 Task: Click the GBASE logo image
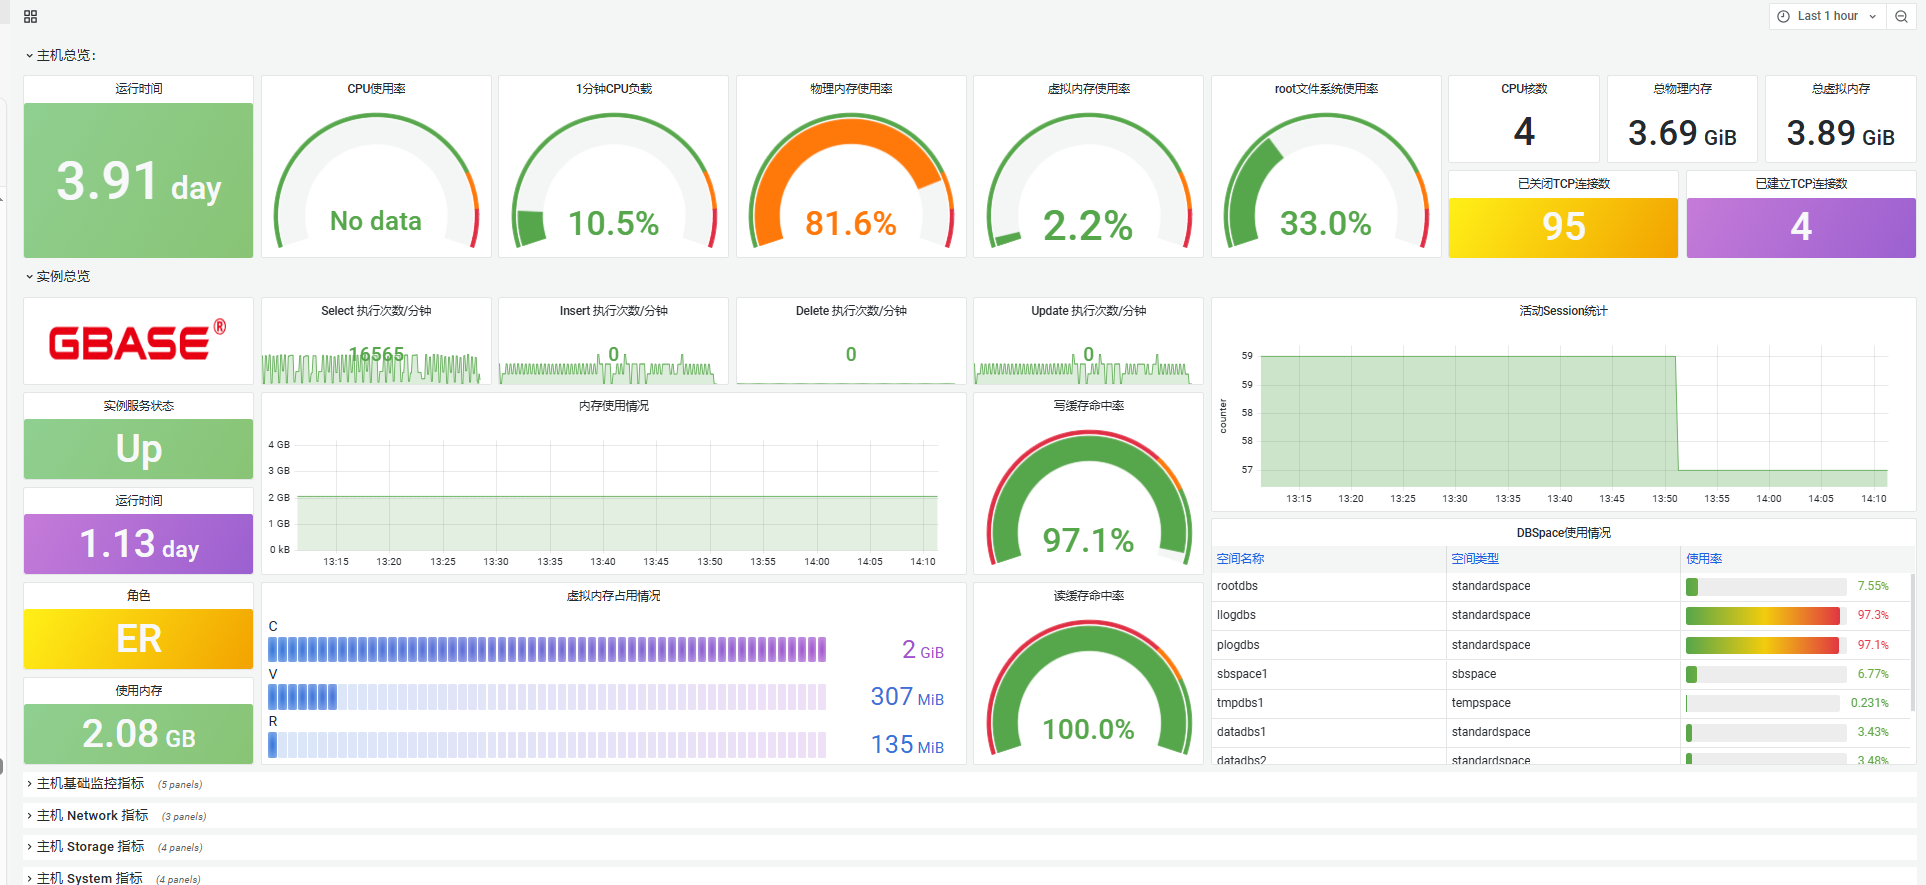tap(138, 342)
